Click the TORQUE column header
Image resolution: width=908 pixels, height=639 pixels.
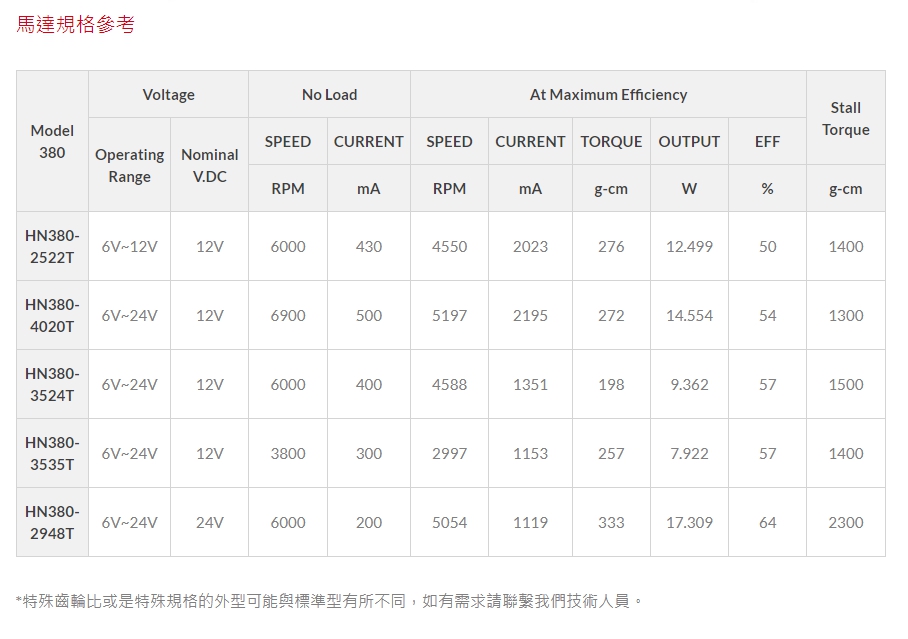click(611, 142)
